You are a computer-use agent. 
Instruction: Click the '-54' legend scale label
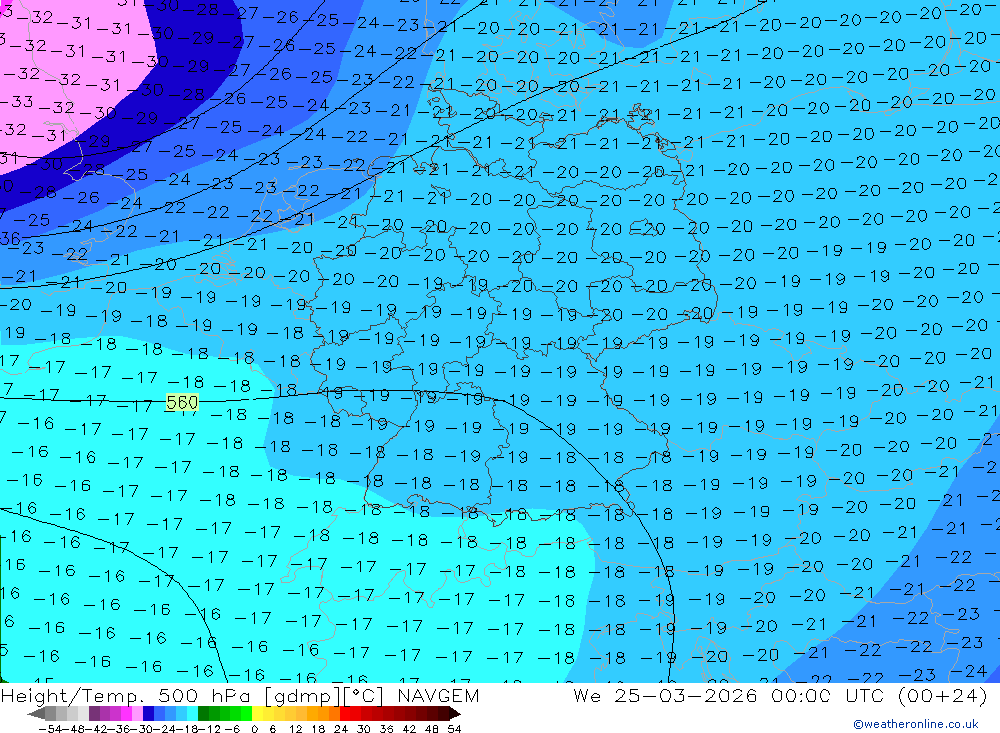click(x=50, y=729)
